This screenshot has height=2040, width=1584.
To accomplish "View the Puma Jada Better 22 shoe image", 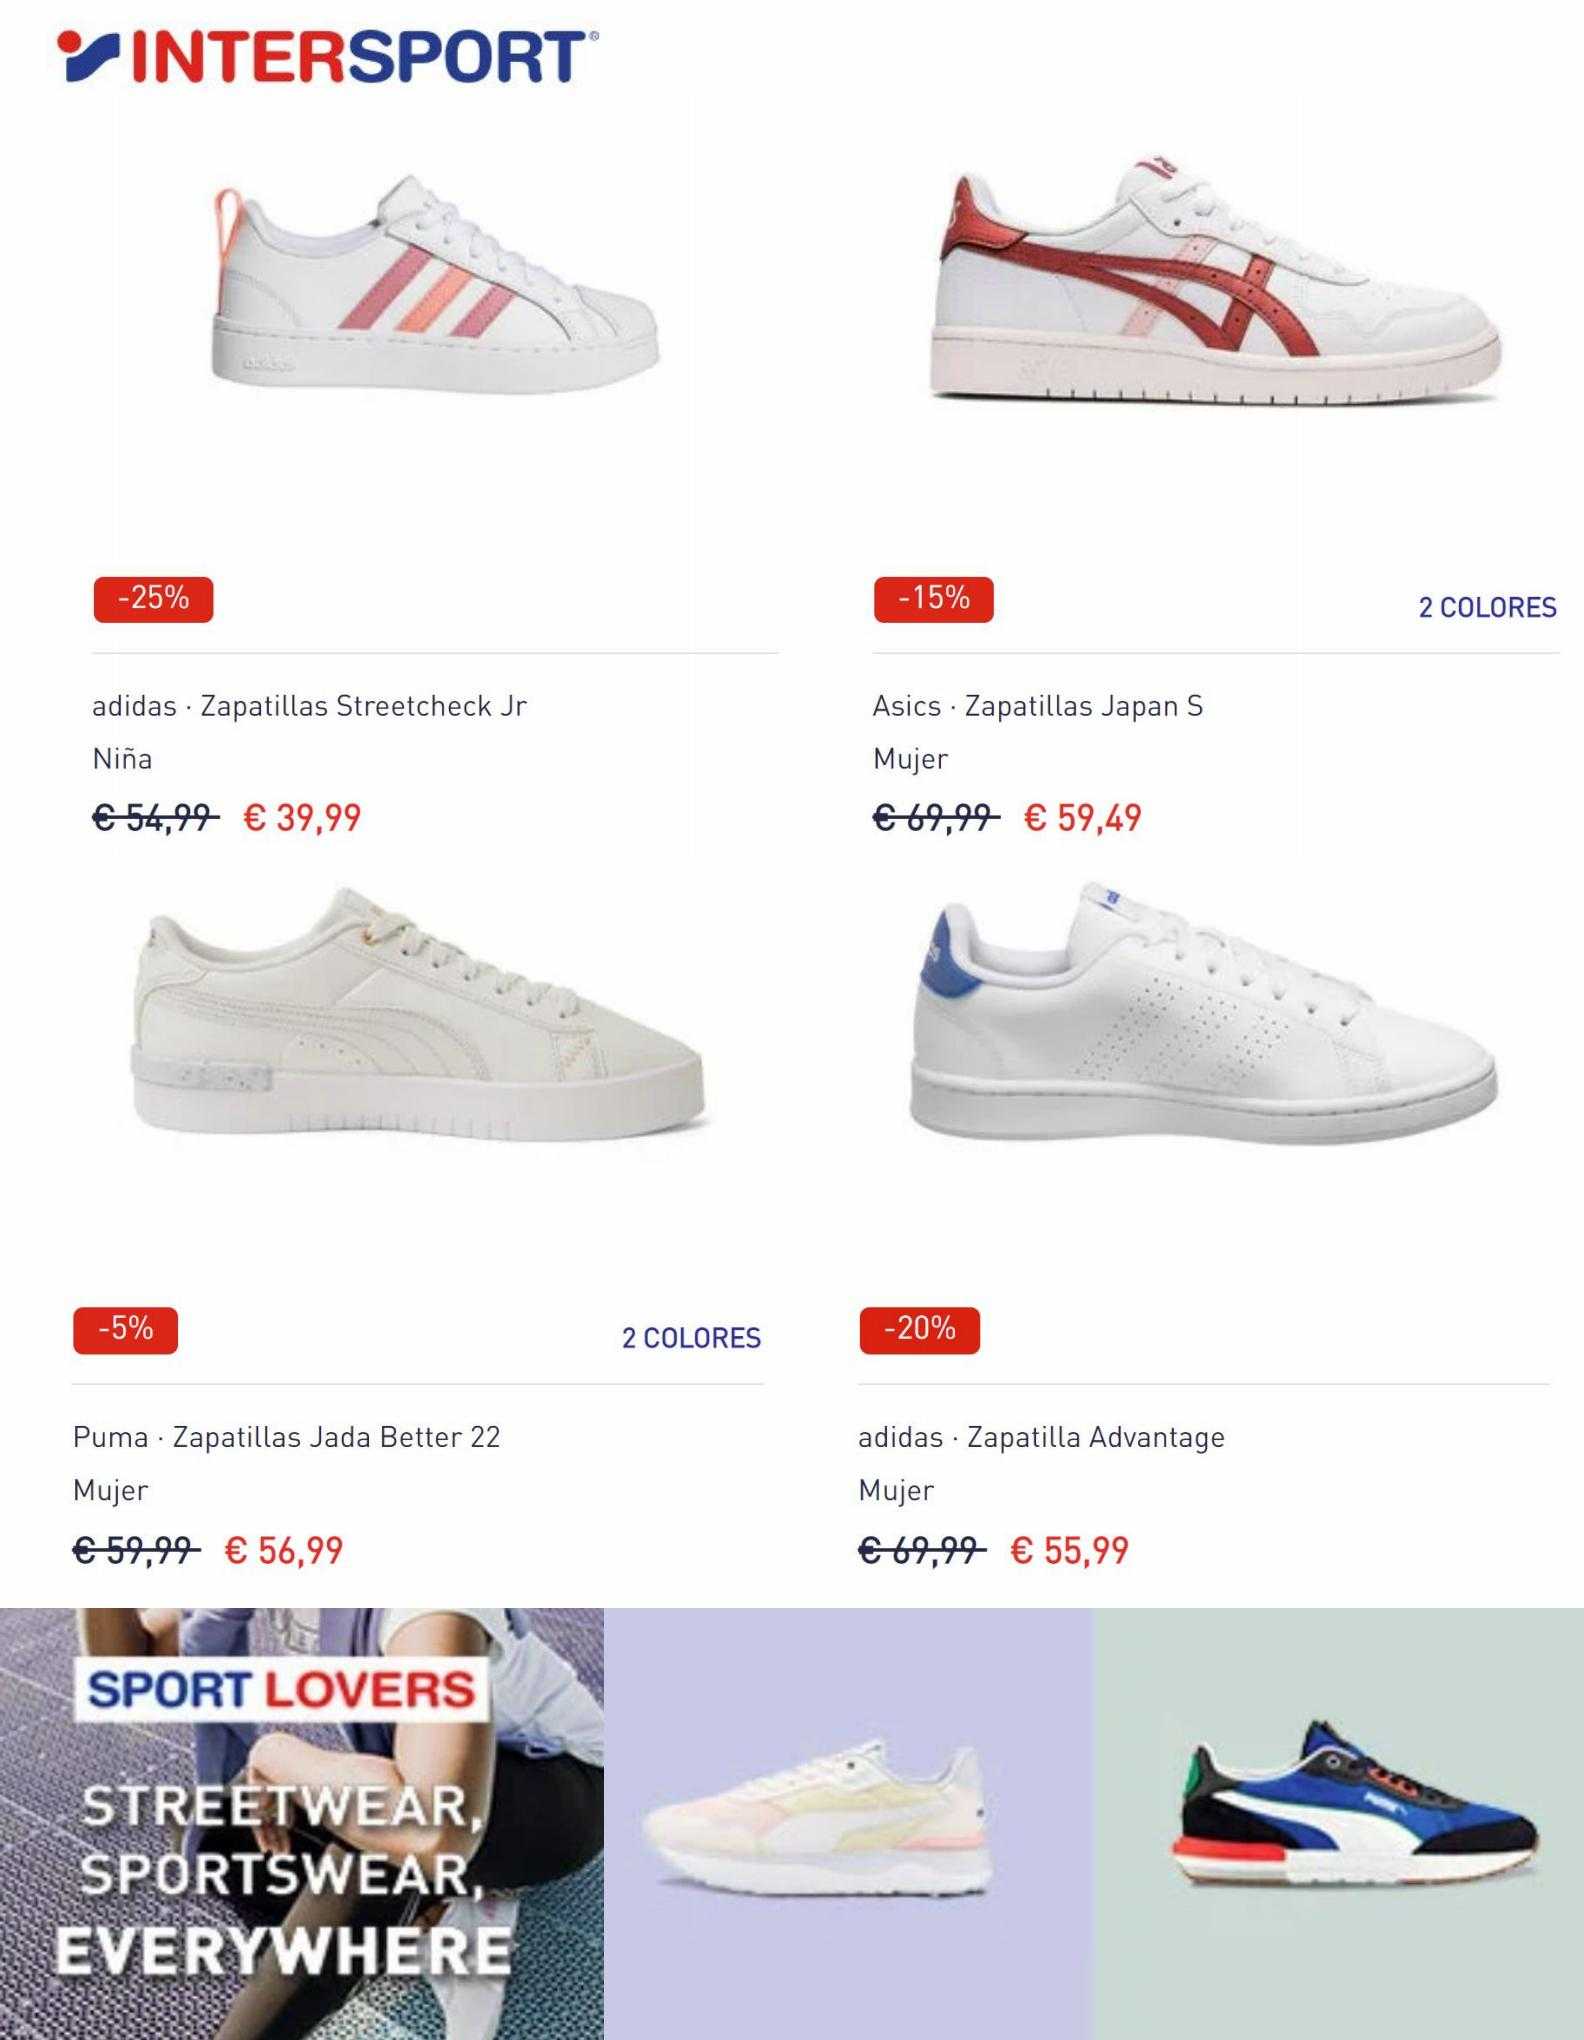I will point(418,1012).
